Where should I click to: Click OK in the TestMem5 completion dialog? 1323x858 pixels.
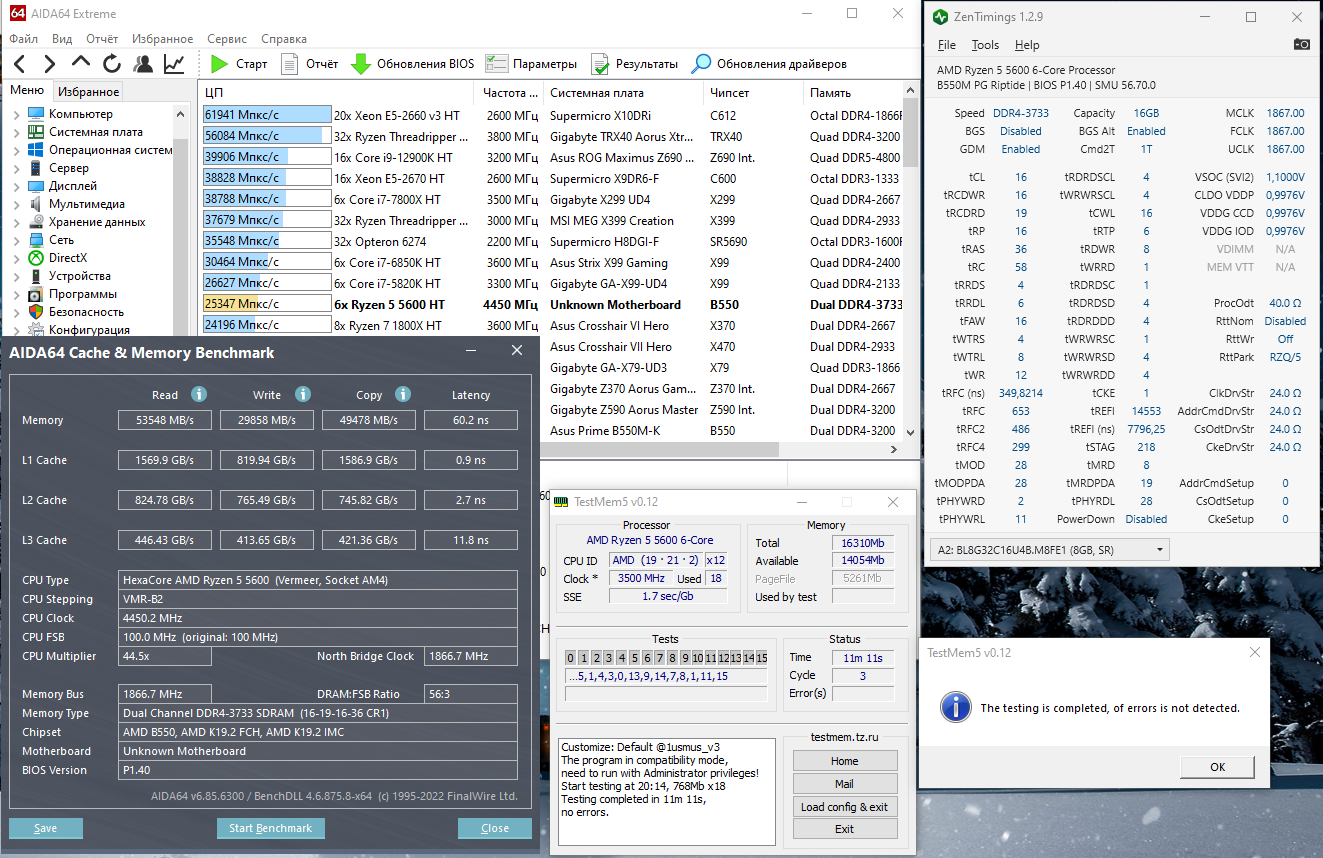click(1217, 767)
